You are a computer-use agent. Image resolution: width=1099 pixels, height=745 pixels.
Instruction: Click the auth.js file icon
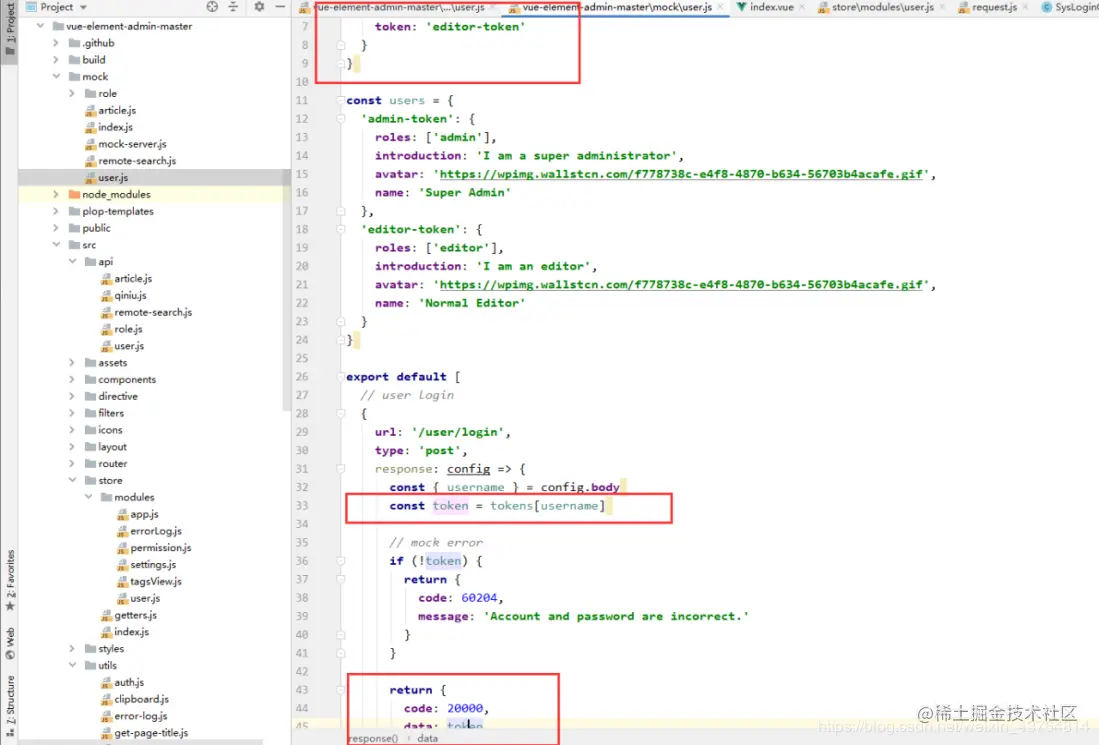tap(106, 683)
